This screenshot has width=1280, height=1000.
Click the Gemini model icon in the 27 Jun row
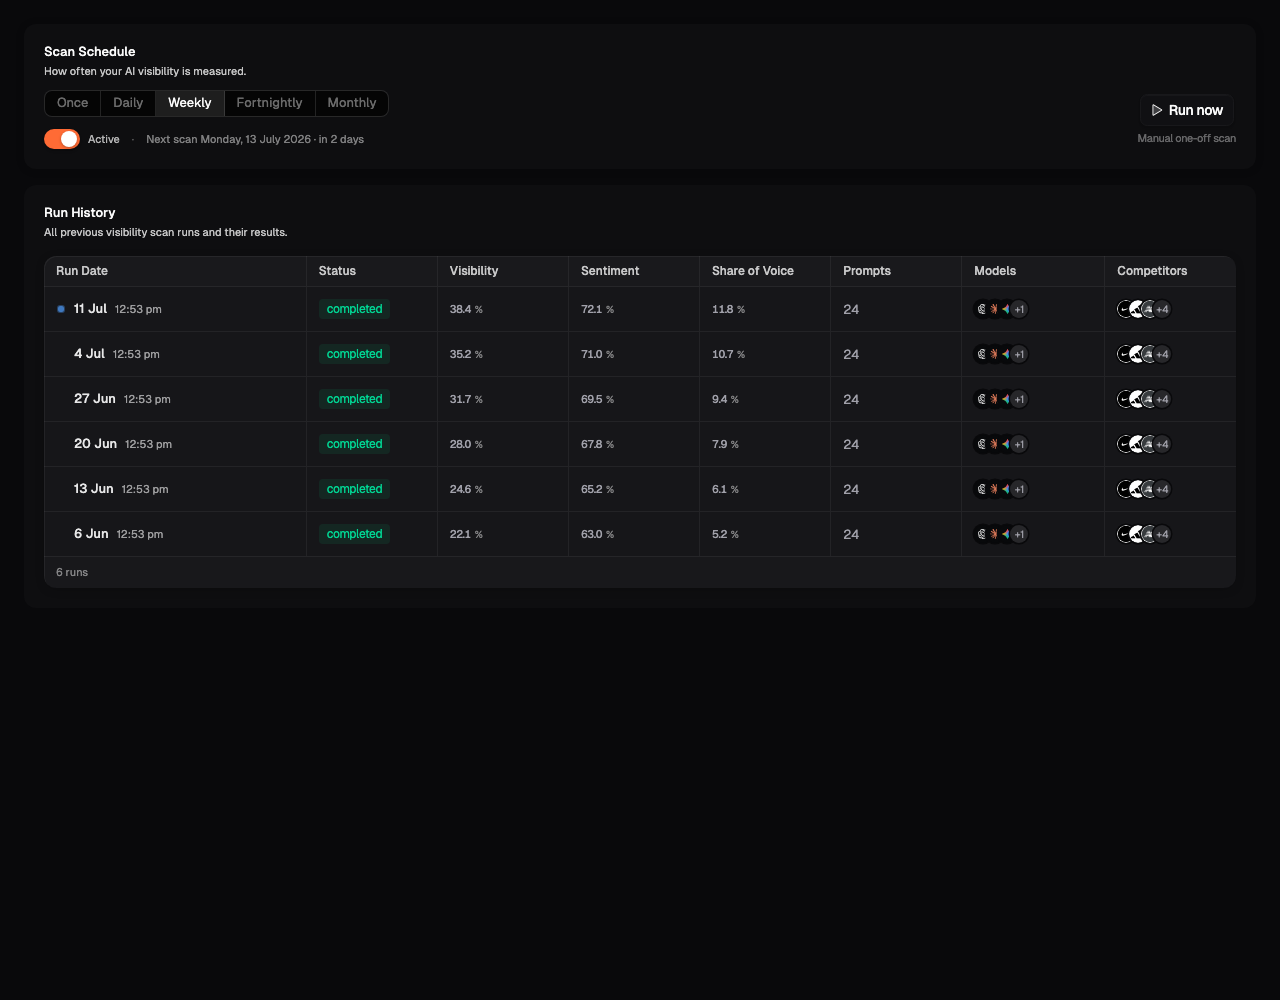tap(1006, 400)
